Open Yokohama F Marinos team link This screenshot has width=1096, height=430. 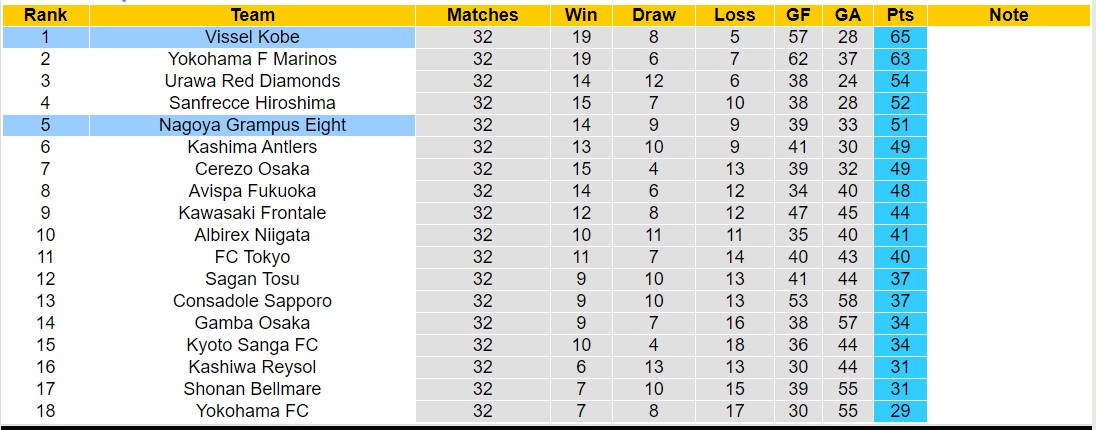[x=252, y=59]
